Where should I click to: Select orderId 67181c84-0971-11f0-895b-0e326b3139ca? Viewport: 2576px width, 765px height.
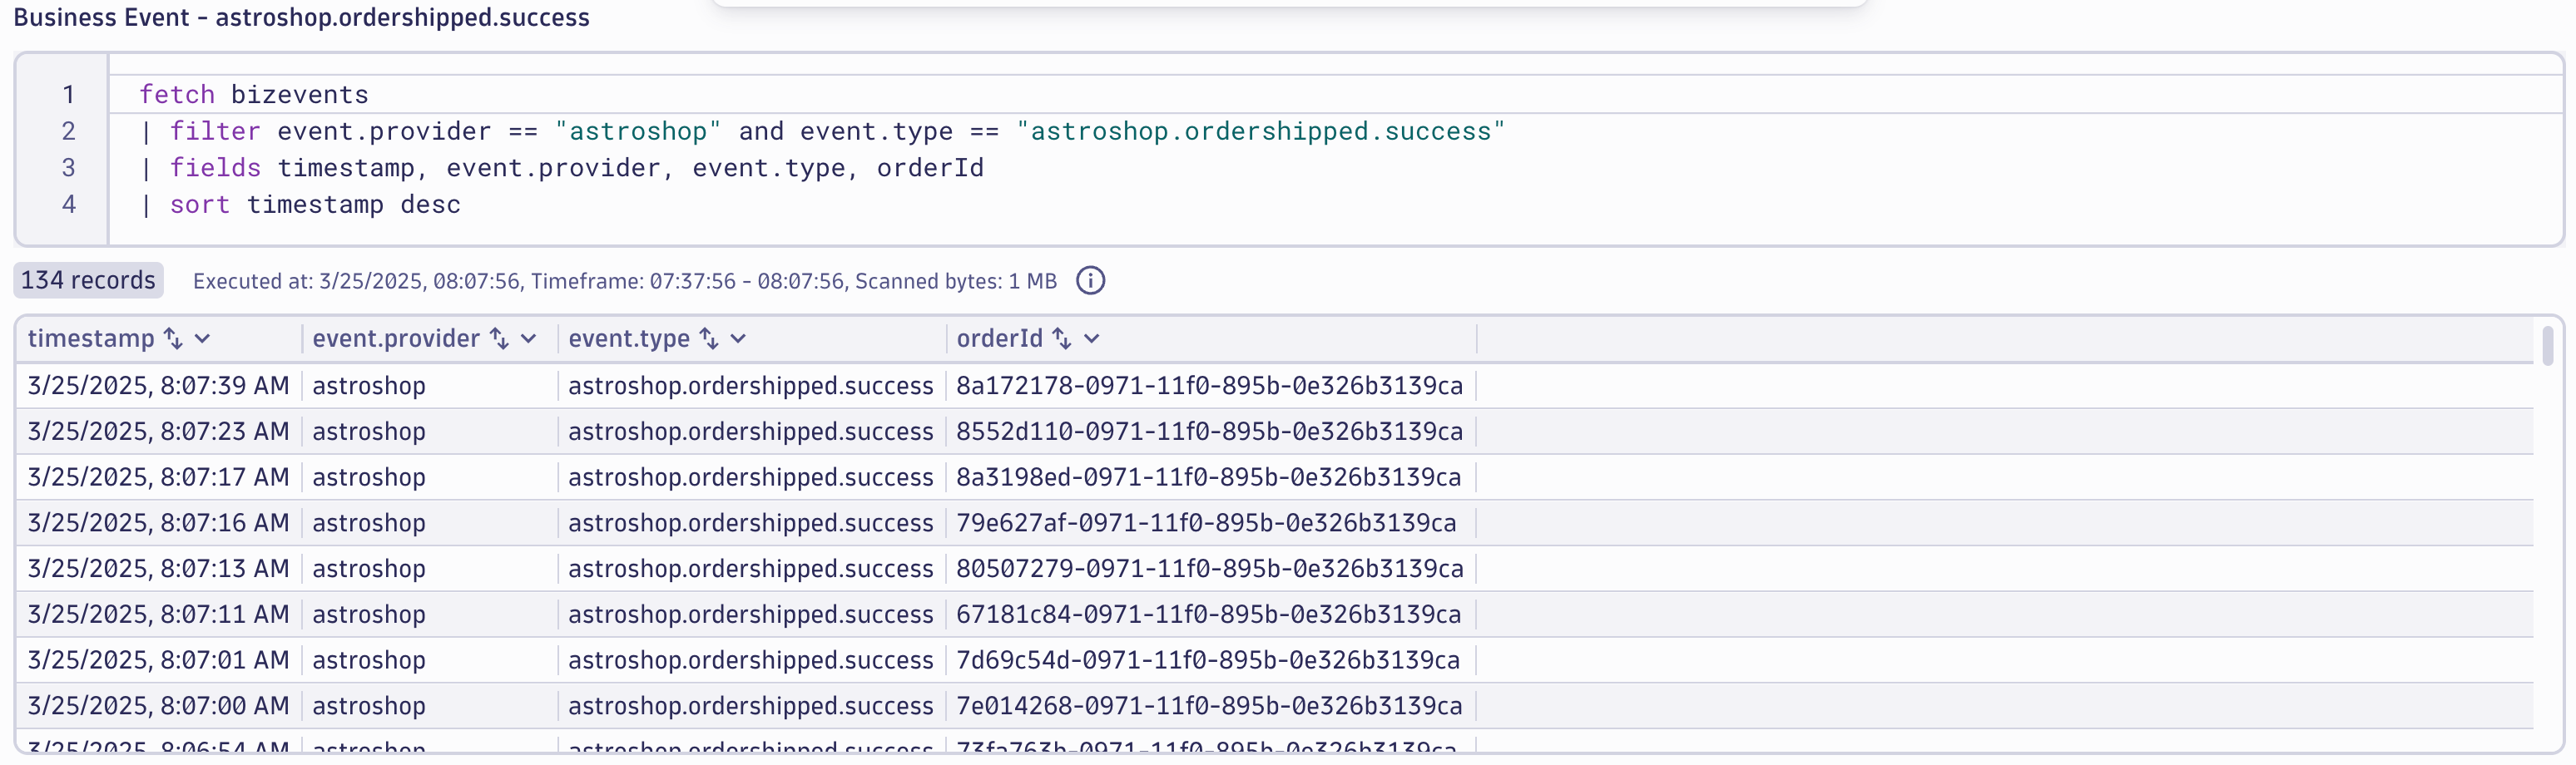1208,615
